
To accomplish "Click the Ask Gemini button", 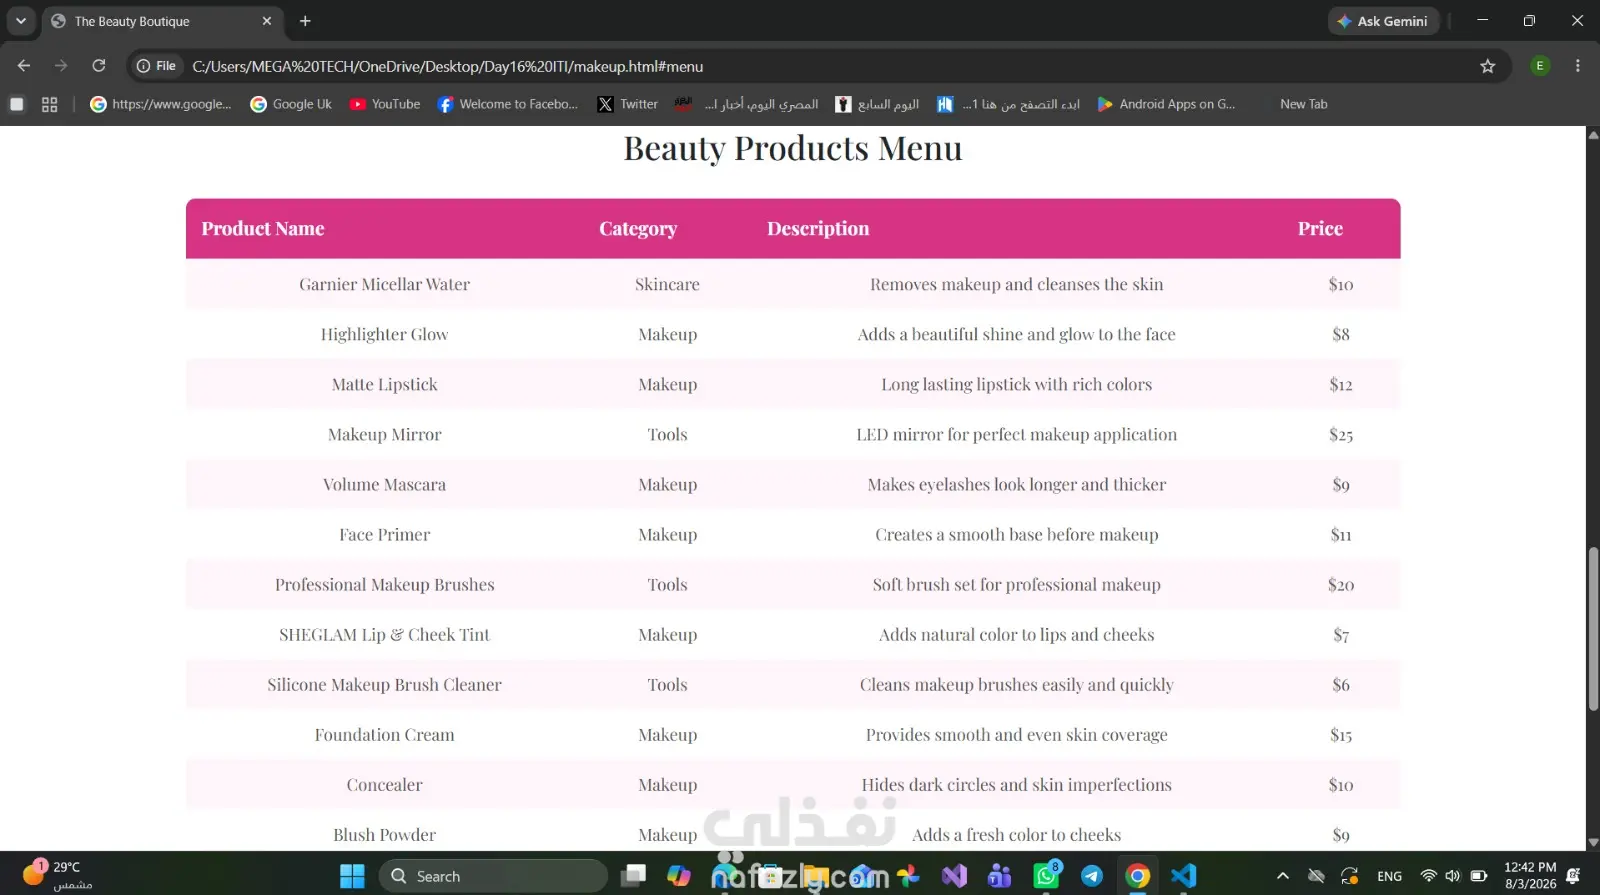I will [x=1383, y=21].
